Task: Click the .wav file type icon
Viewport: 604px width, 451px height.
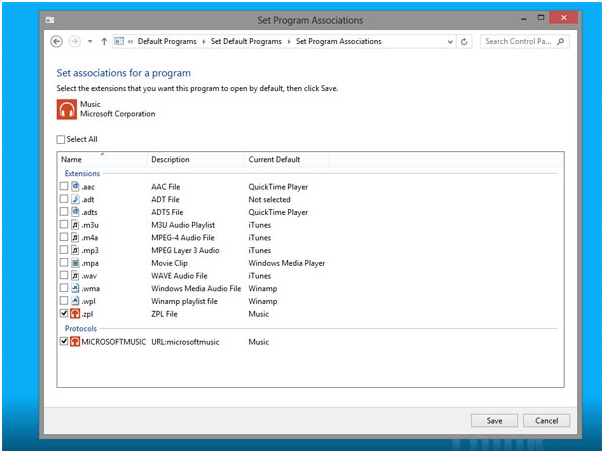Action: (x=75, y=276)
